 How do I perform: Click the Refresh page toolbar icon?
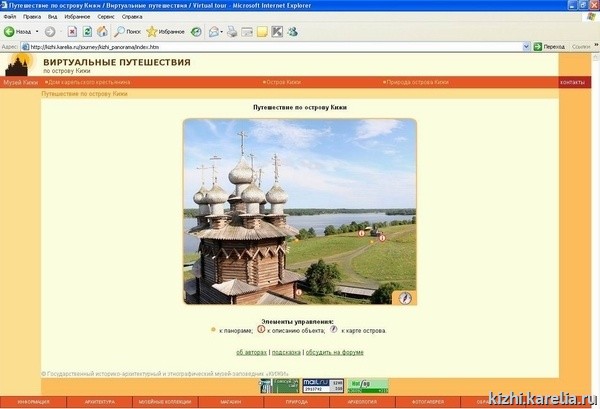click(87, 31)
